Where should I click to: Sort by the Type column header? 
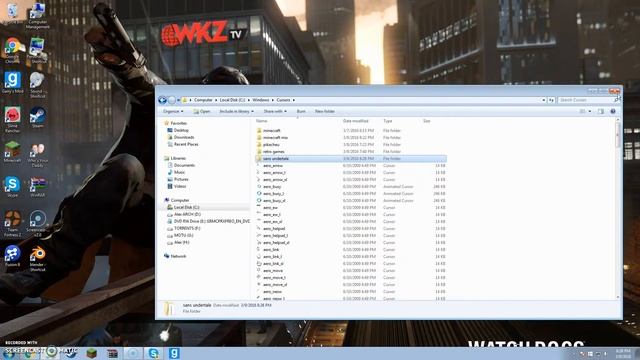(387, 121)
